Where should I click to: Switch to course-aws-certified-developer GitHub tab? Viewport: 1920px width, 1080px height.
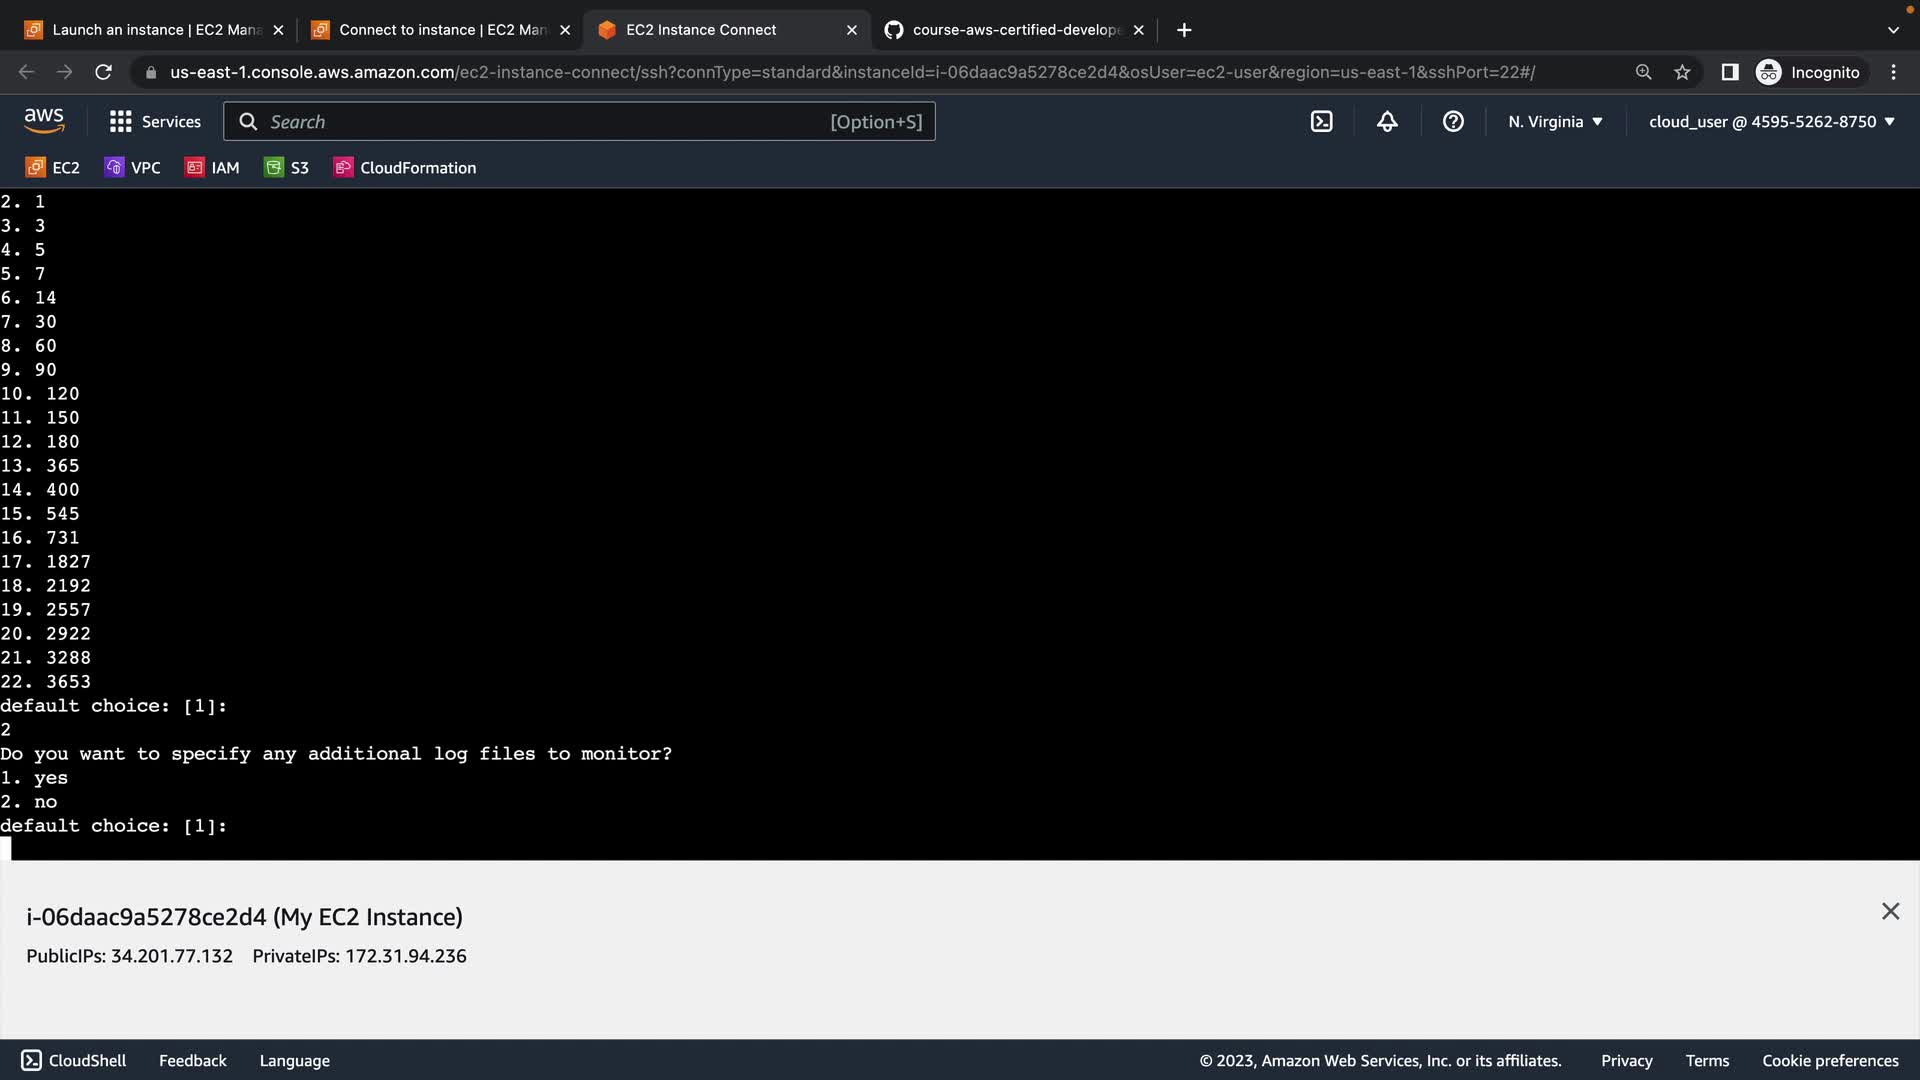click(1015, 30)
